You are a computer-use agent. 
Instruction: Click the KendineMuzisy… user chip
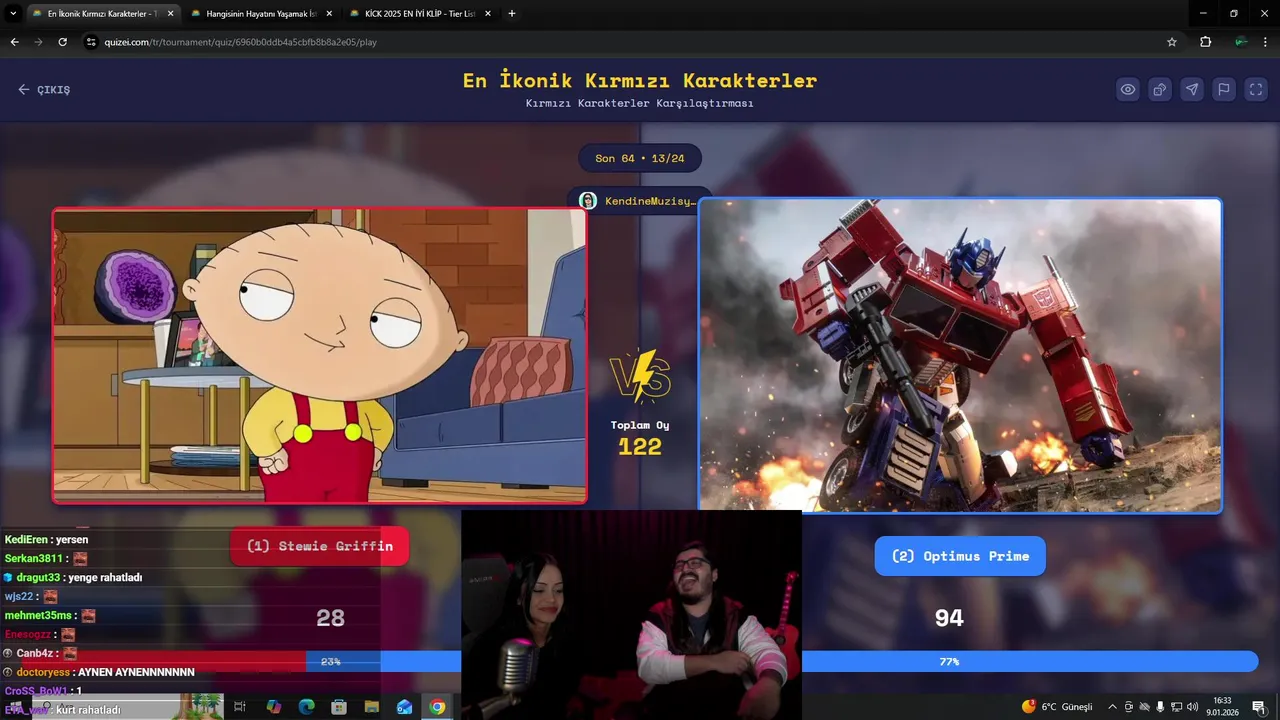coord(639,201)
